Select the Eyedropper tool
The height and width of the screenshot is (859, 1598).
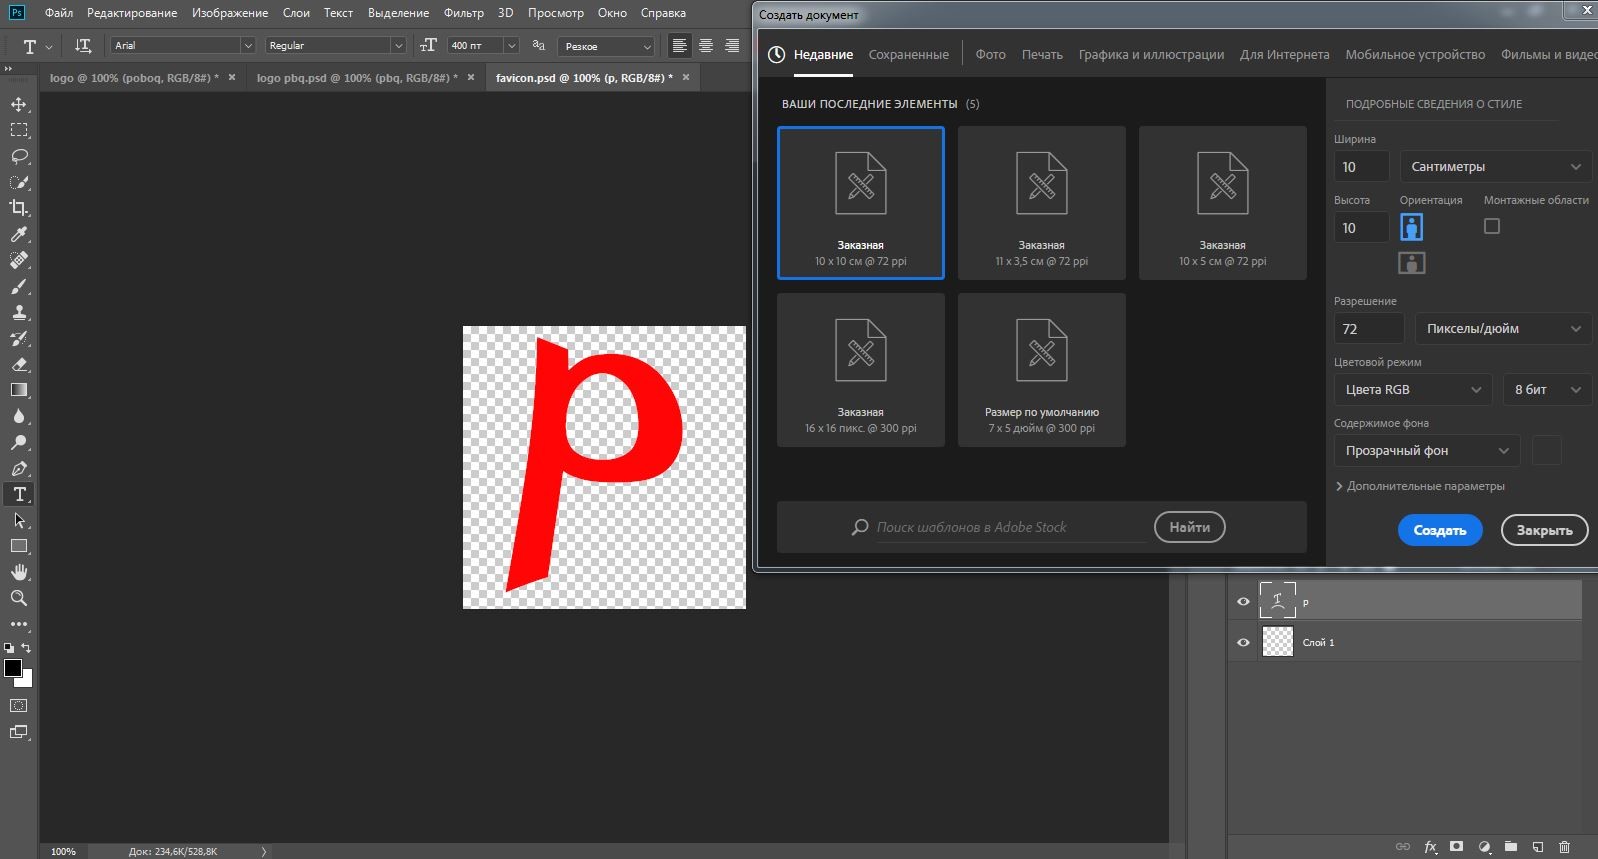coord(19,234)
